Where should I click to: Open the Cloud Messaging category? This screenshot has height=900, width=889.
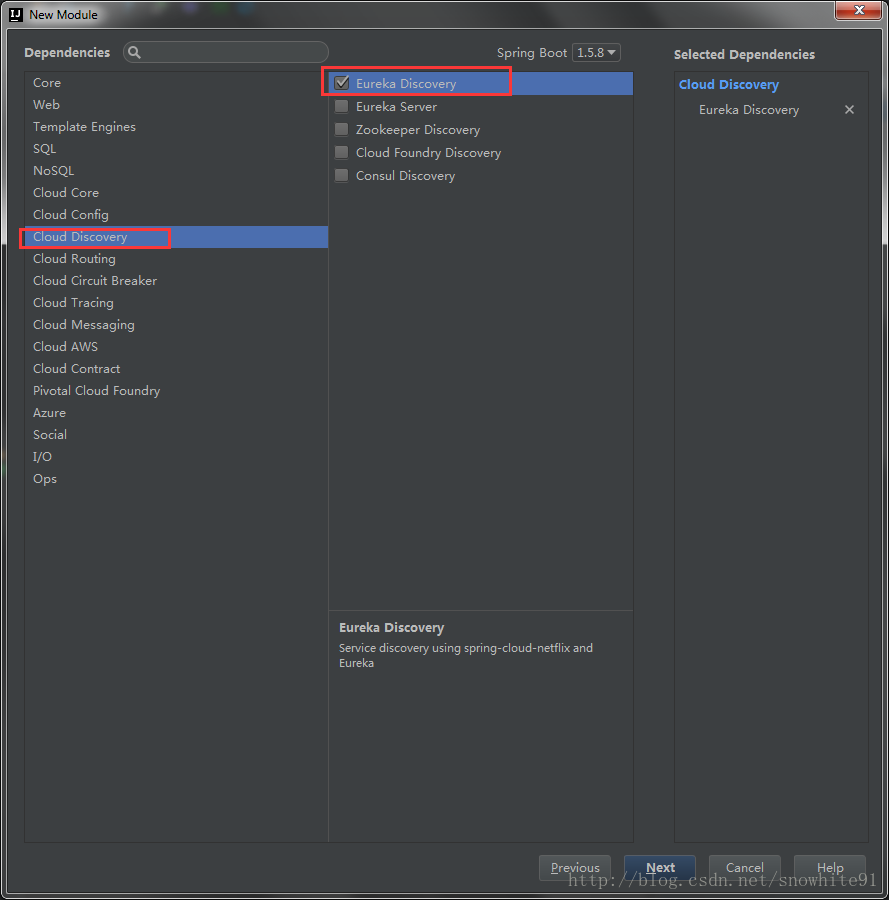tap(176, 325)
